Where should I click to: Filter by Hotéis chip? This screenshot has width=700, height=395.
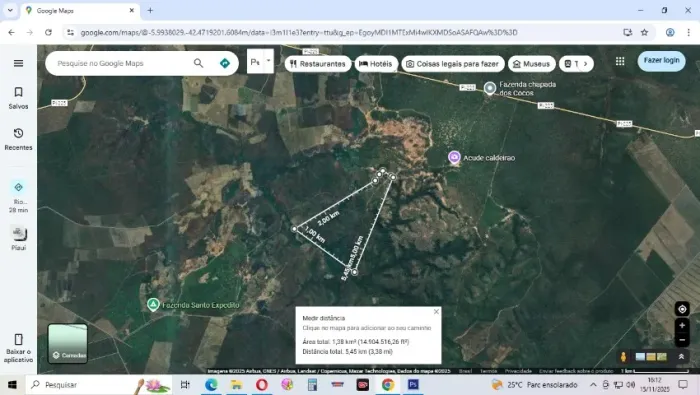coord(376,64)
